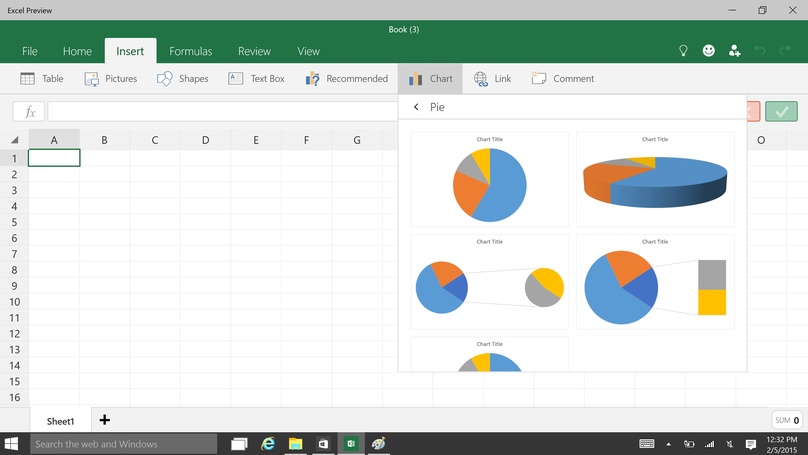The image size is (808, 455).
Task: Select the Insert tab
Action: coord(130,51)
